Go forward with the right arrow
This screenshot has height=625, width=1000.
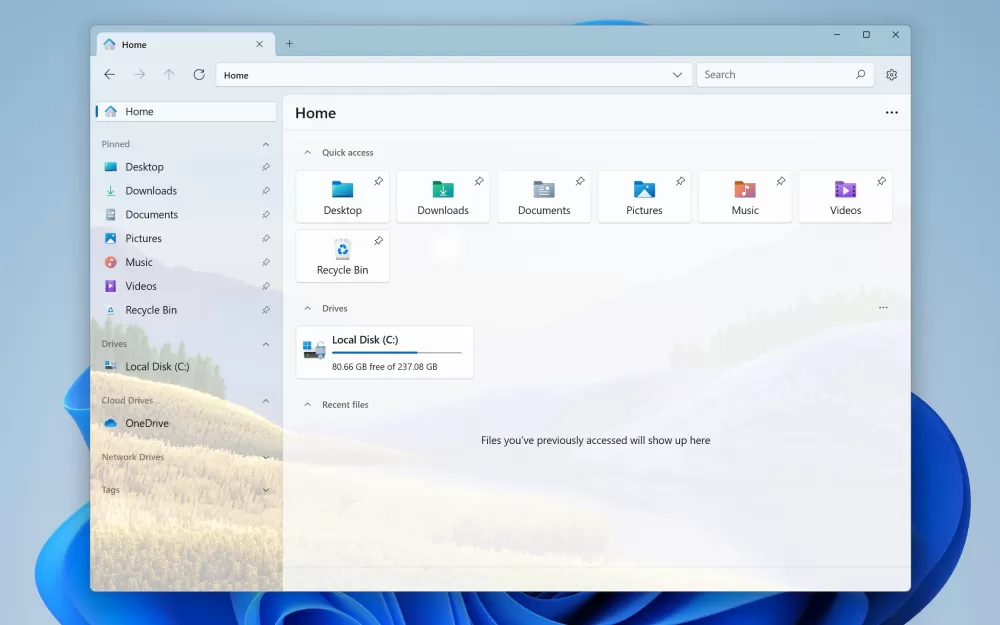[139, 75]
